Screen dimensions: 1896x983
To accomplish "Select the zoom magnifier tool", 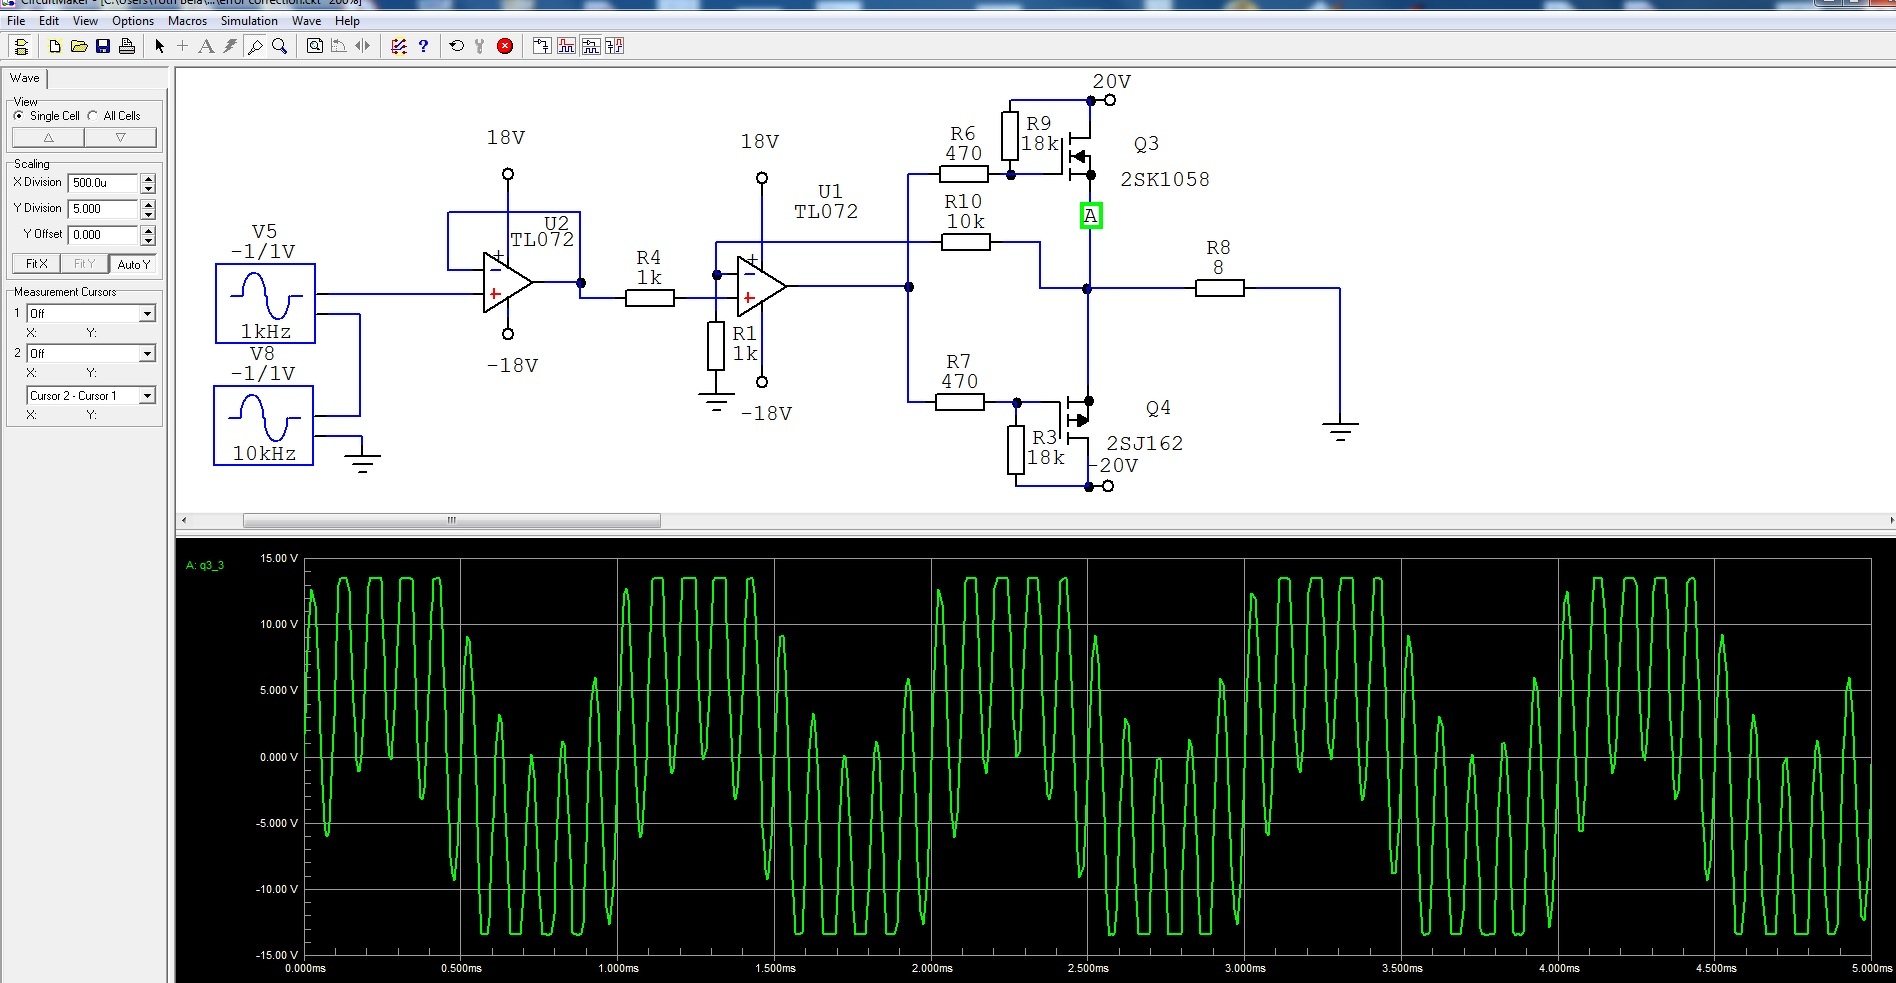I will click(280, 46).
